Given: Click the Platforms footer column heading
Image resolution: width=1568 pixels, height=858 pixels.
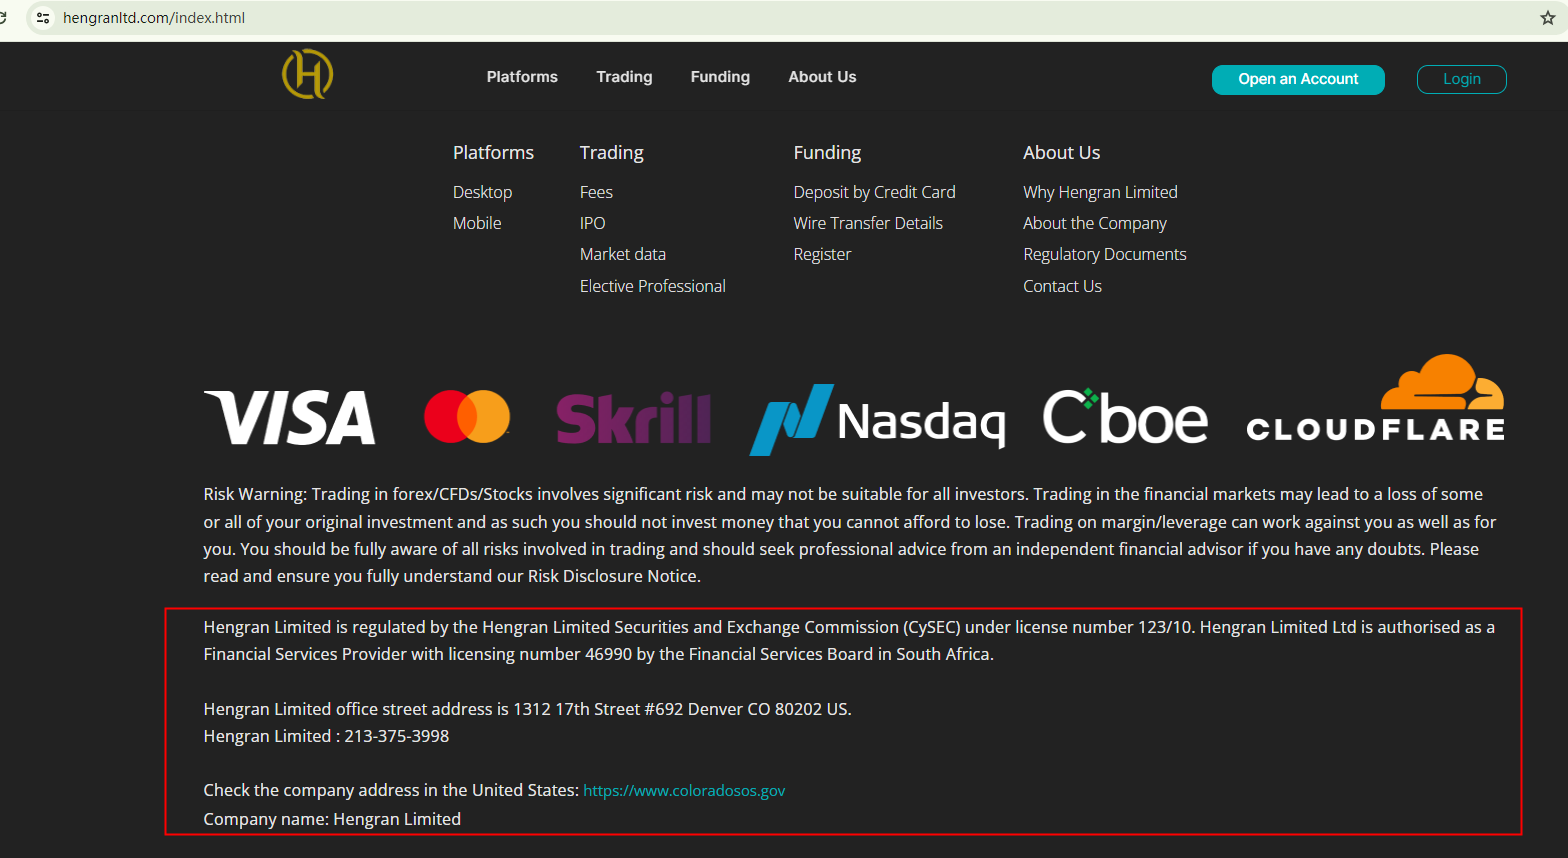Looking at the screenshot, I should coord(493,152).
